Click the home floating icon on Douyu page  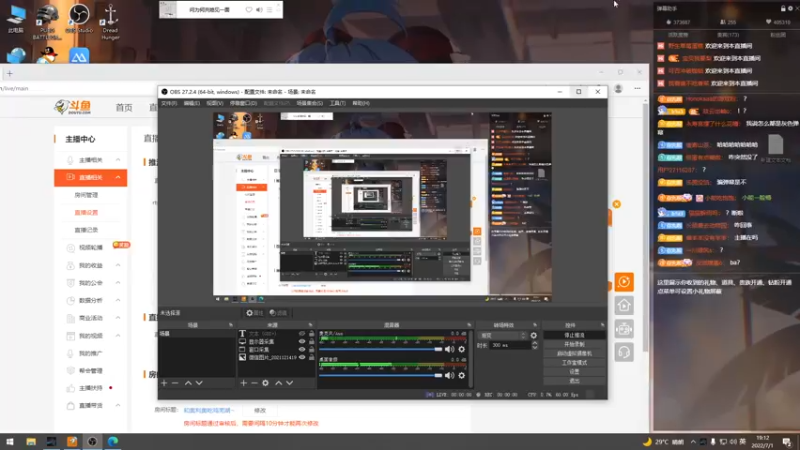coord(624,305)
